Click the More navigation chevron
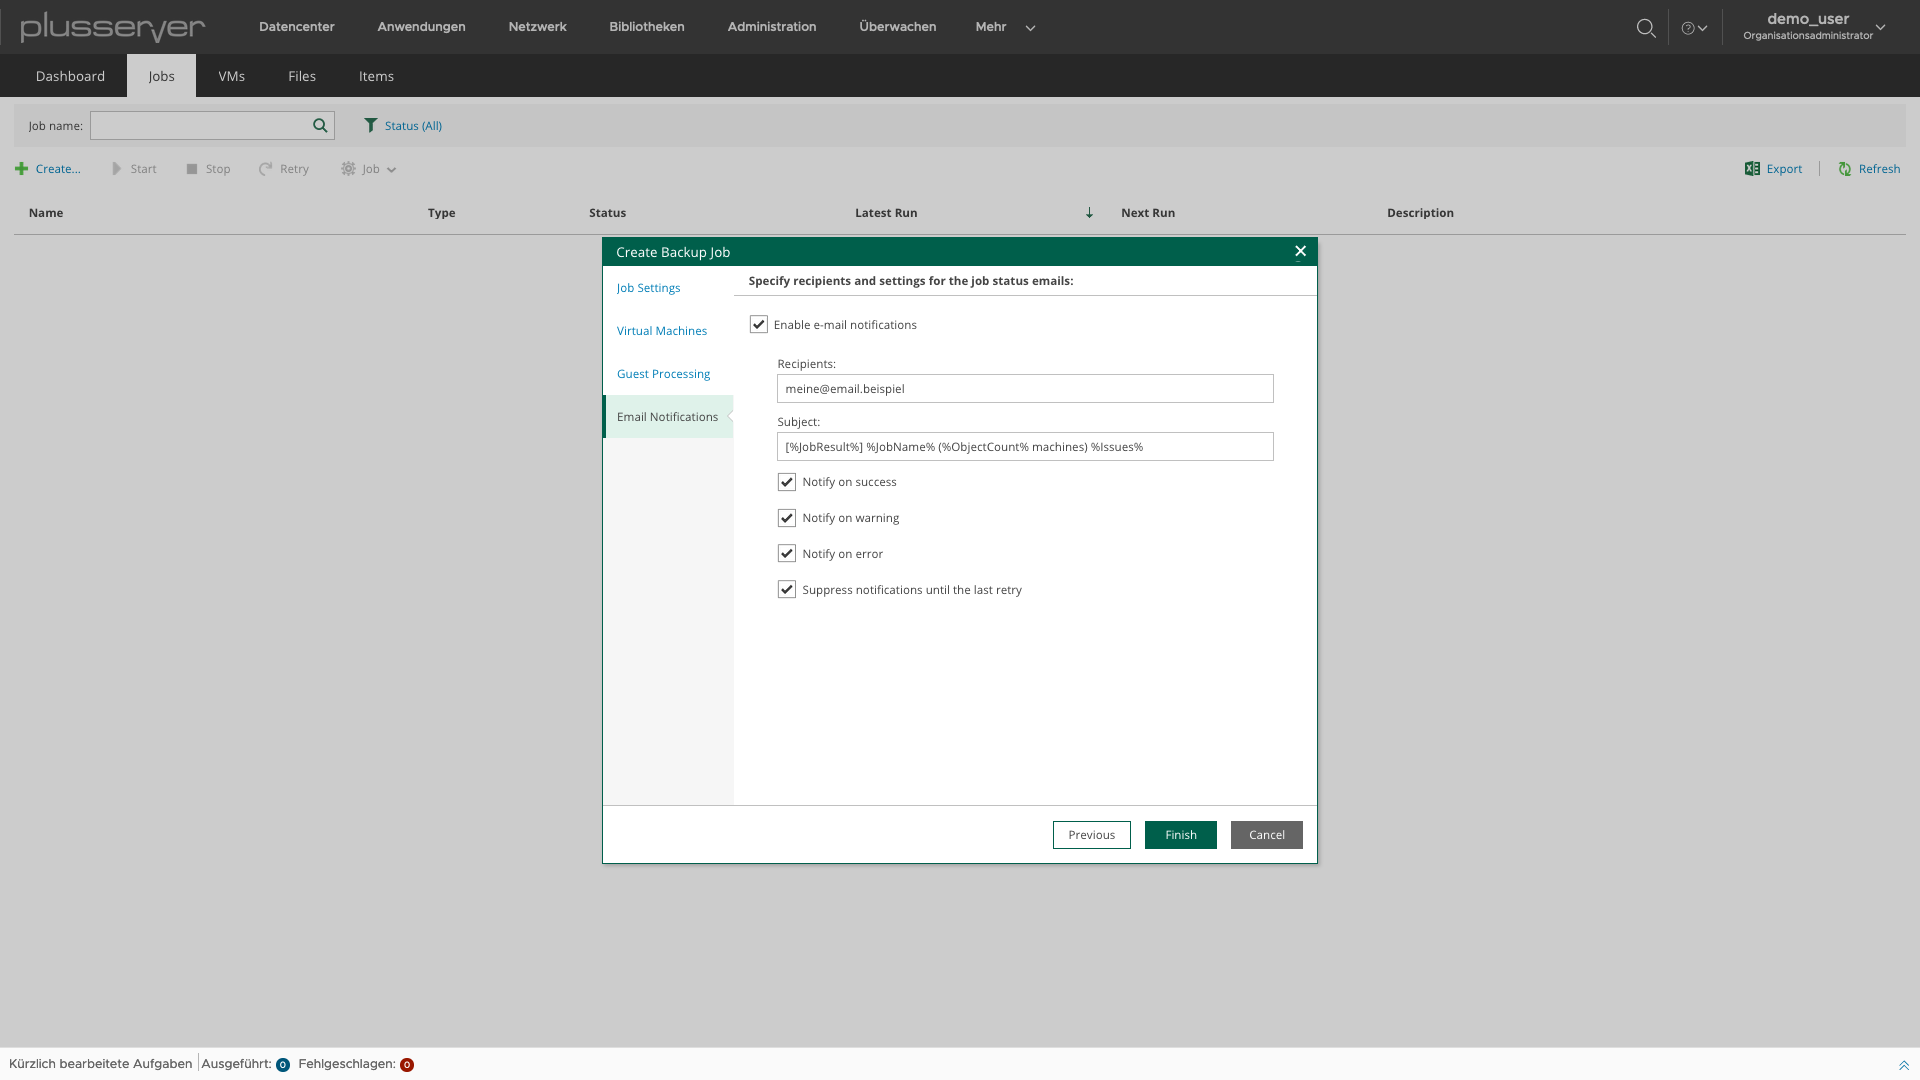The image size is (1920, 1080). tap(1030, 28)
